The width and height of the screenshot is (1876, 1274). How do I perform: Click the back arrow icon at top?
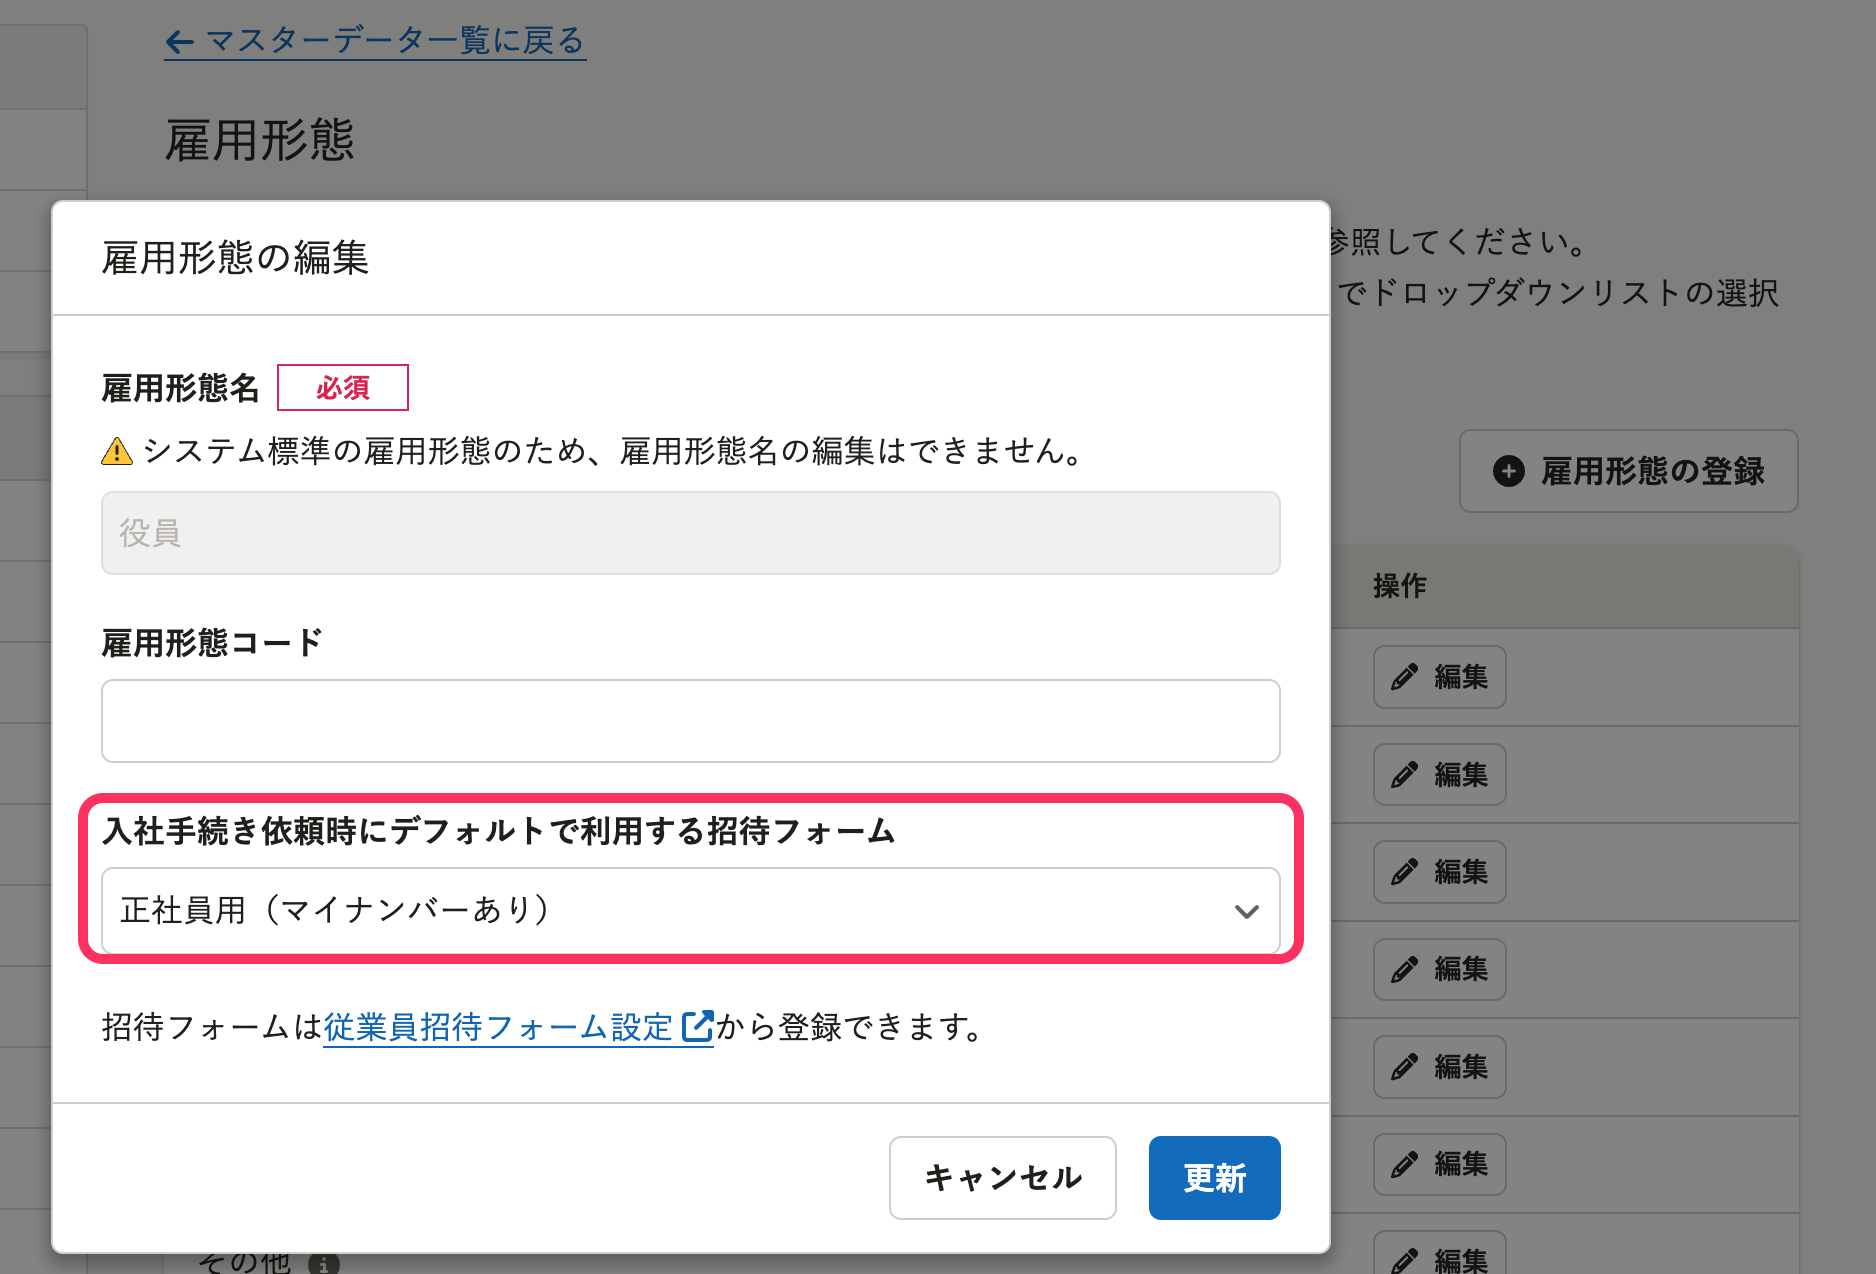click(x=180, y=42)
